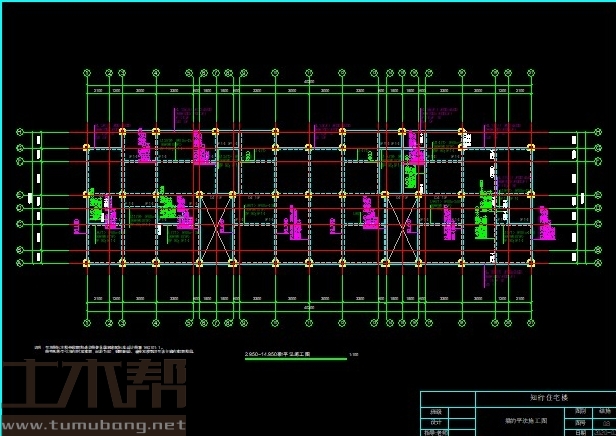This screenshot has width=616, height=436.
Task: Click the 日期 cell in title block
Action: tap(582, 431)
